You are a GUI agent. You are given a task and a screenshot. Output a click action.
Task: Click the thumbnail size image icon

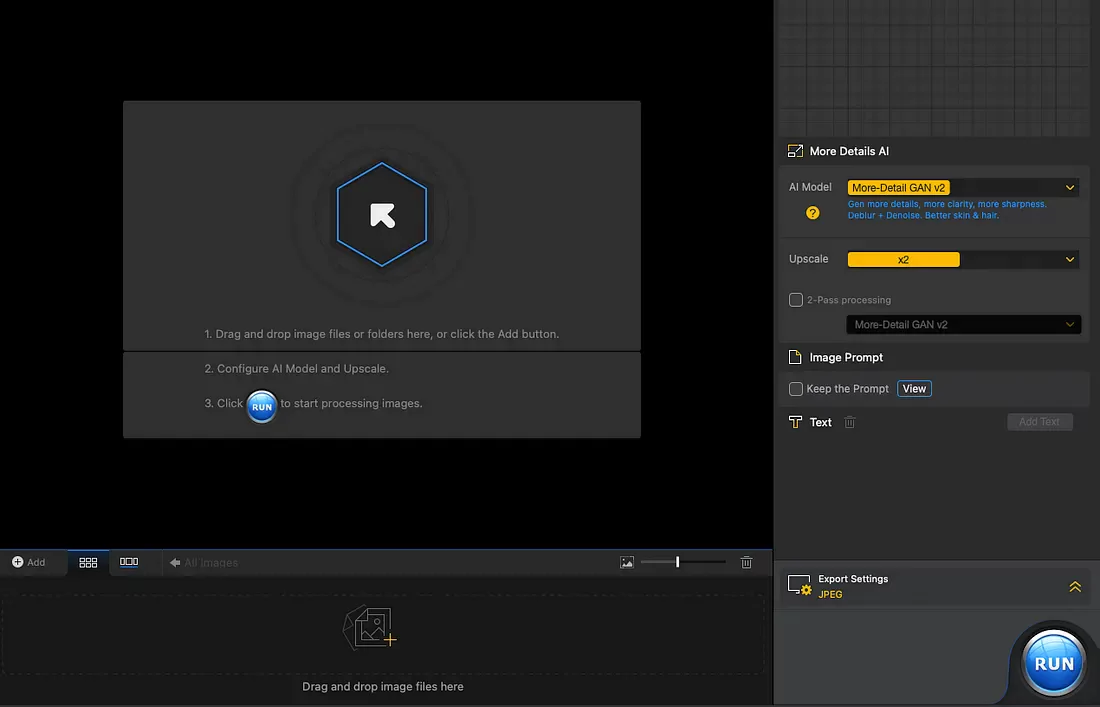pyautogui.click(x=626, y=562)
